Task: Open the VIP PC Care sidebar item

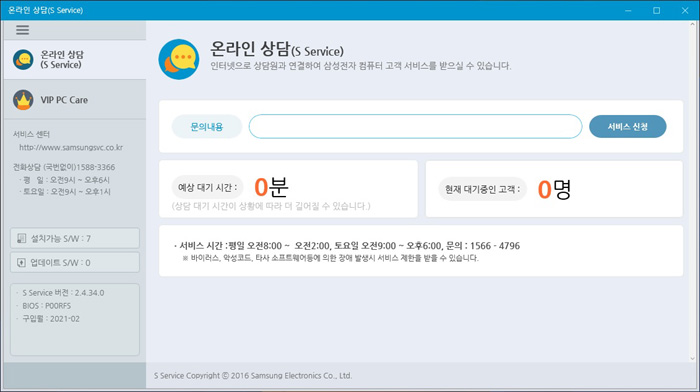Action: pos(75,100)
